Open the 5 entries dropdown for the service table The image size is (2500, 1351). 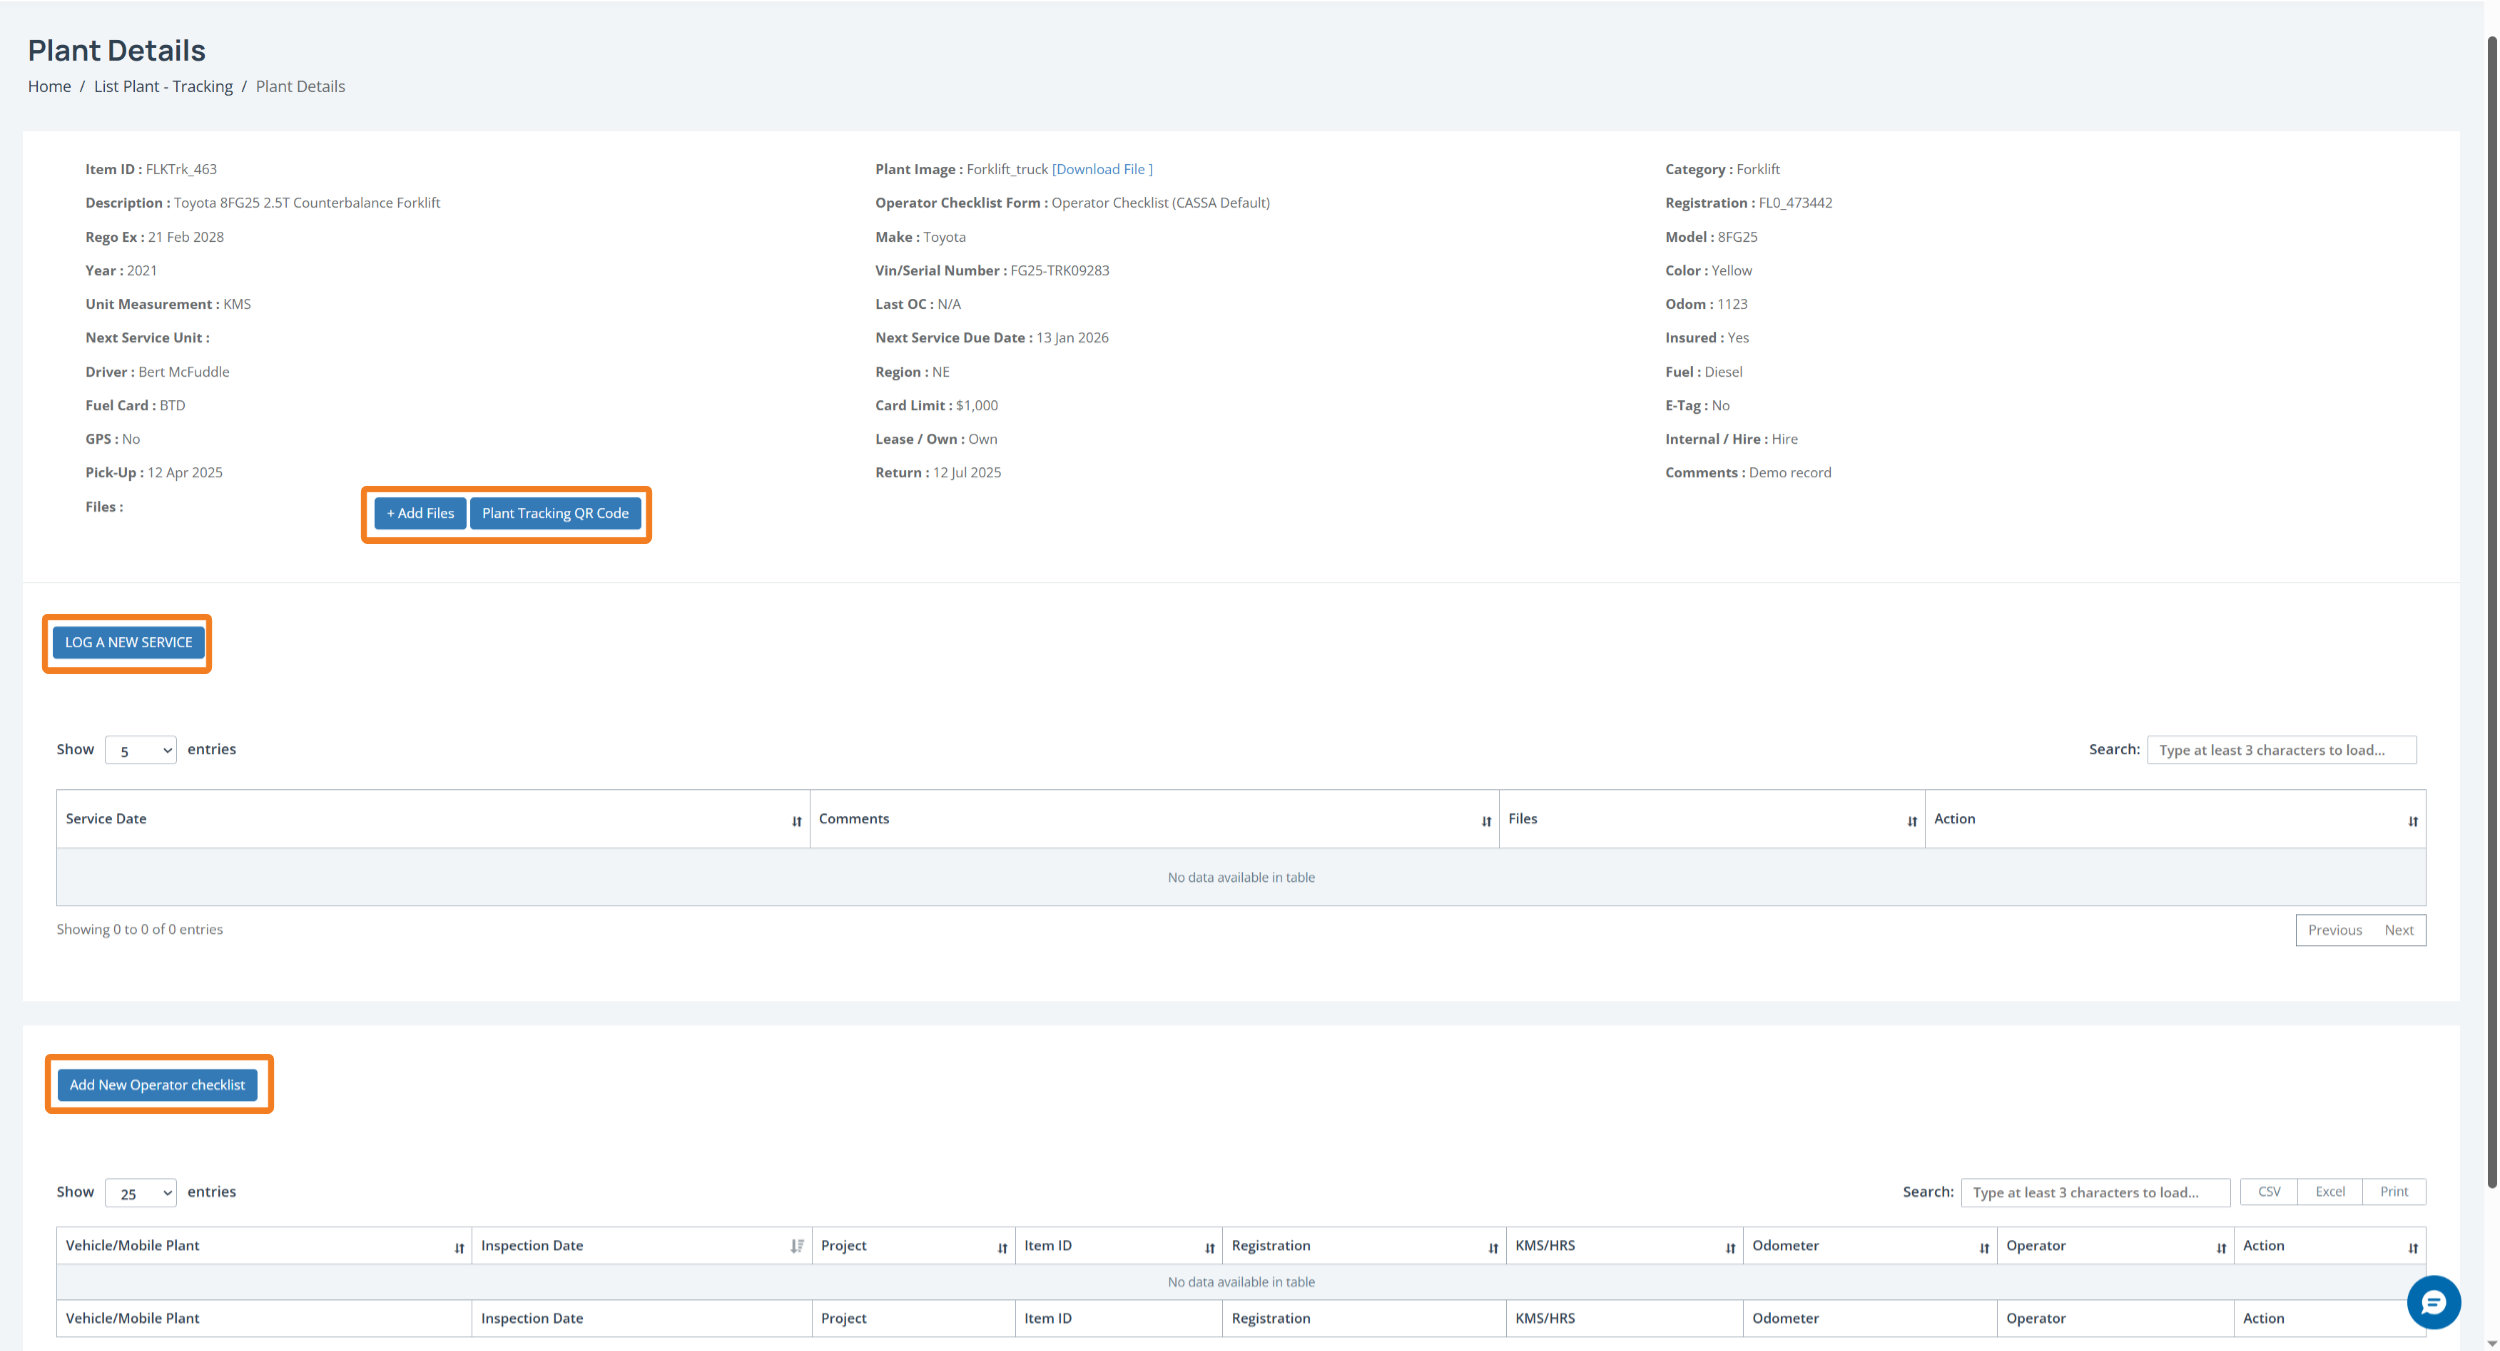click(141, 751)
